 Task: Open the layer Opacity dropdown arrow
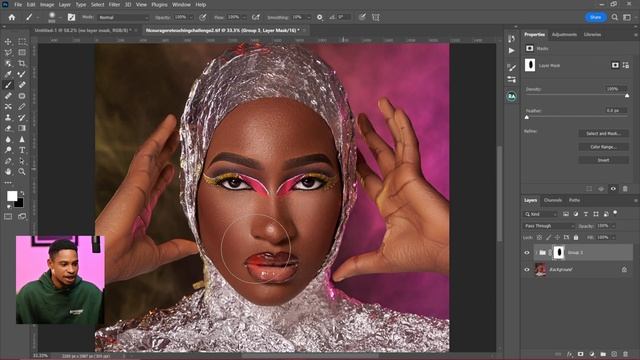[x=613, y=226]
